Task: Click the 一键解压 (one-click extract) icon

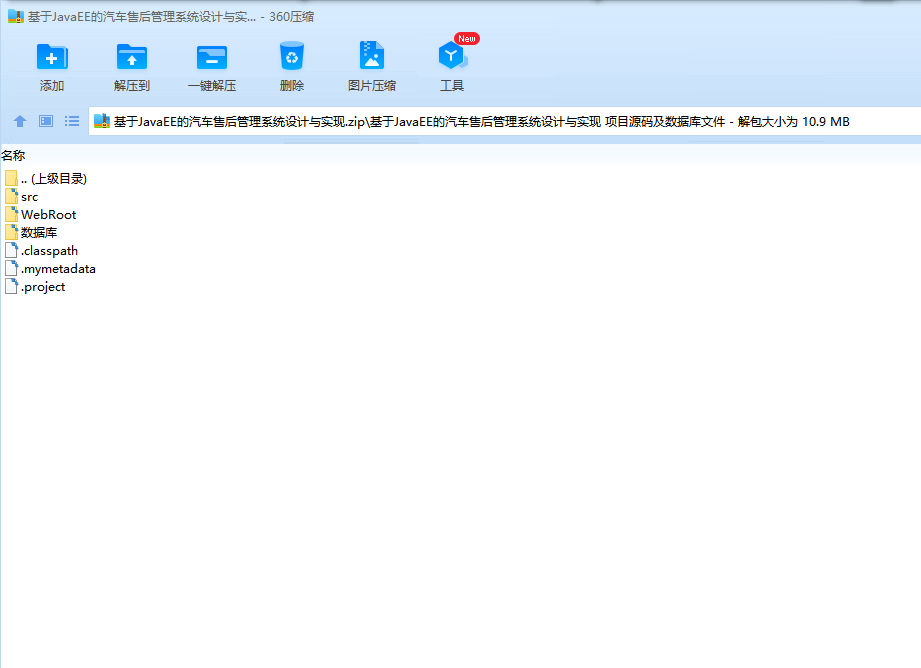Action: [x=211, y=57]
